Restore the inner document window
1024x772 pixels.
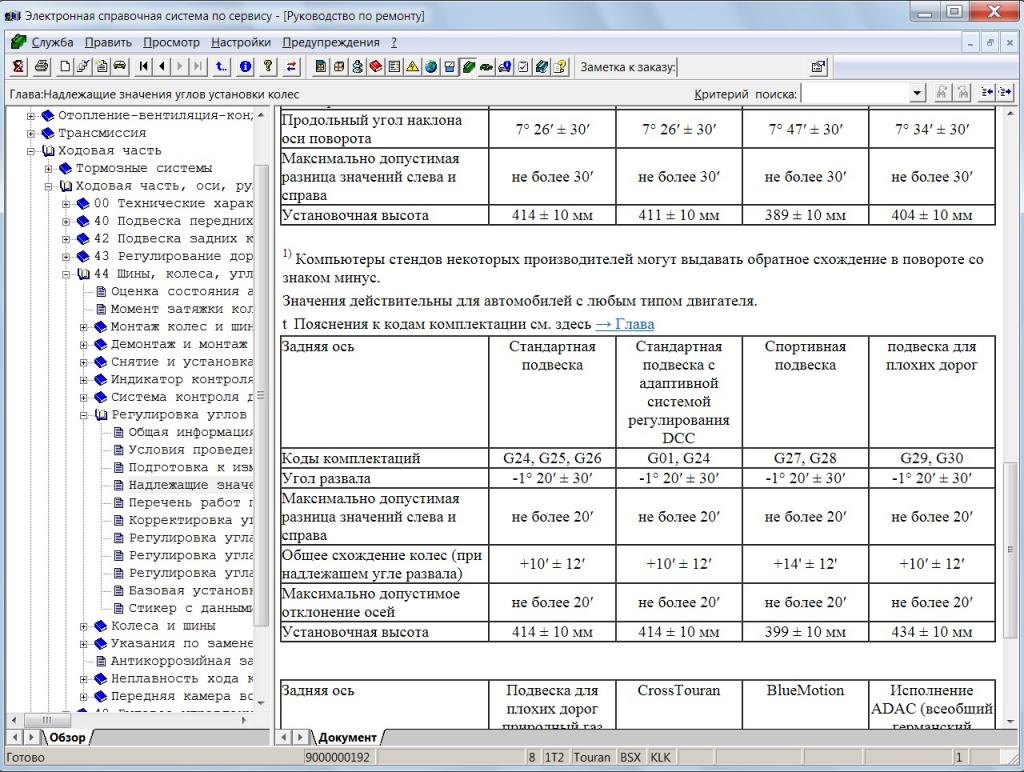point(990,42)
